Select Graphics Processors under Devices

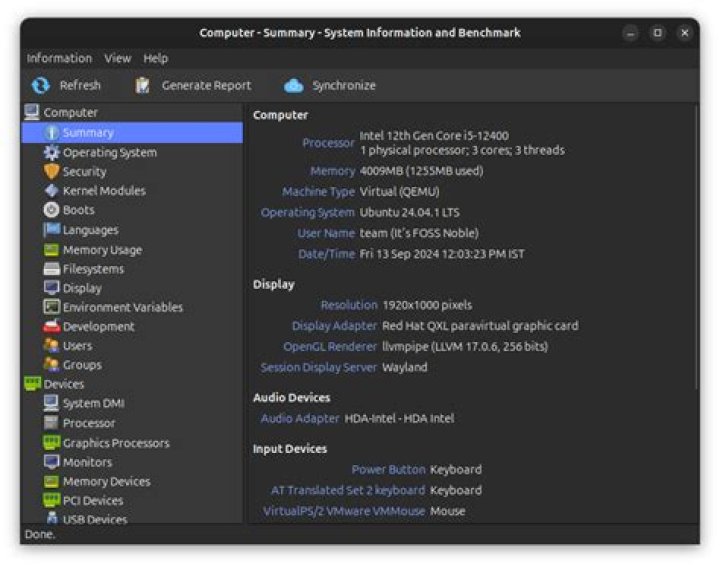[x=116, y=443]
